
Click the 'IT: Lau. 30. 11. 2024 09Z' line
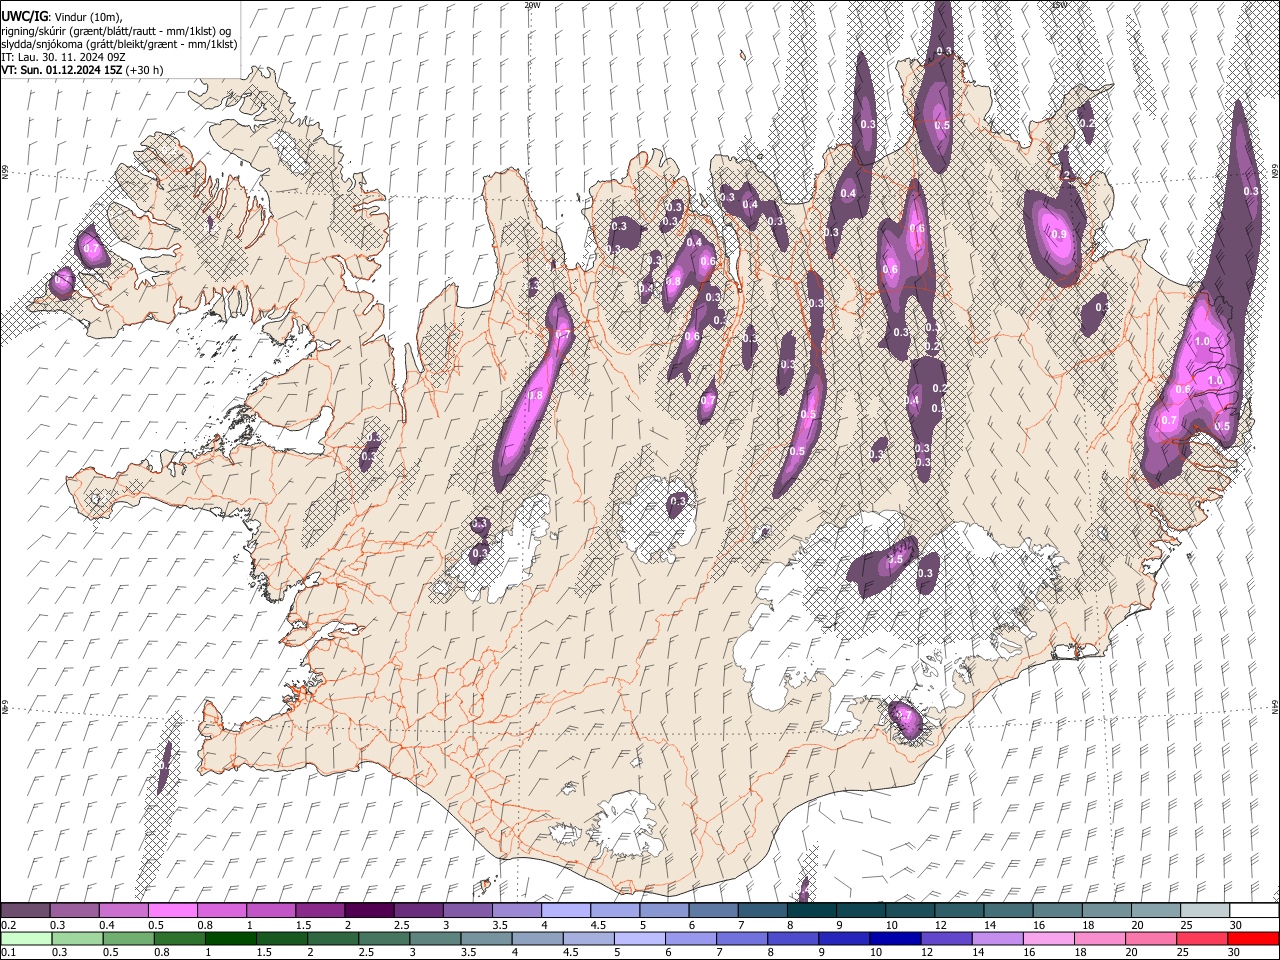(63, 57)
